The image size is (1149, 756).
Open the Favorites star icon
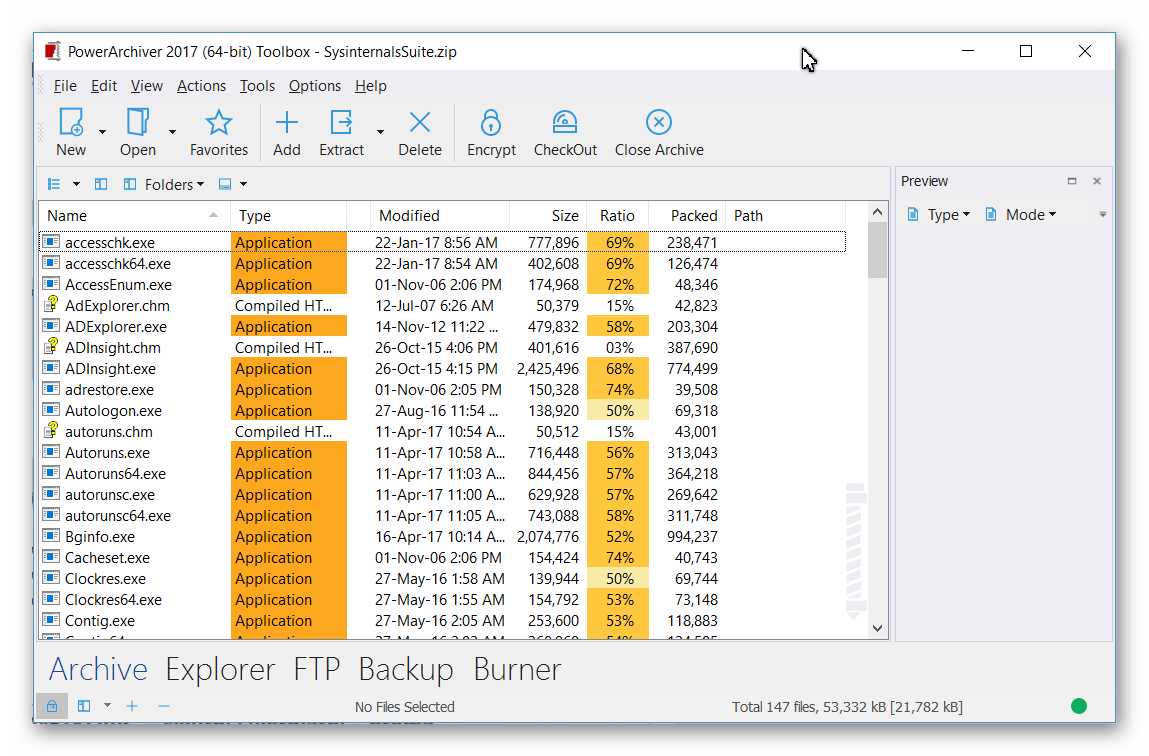coord(218,122)
